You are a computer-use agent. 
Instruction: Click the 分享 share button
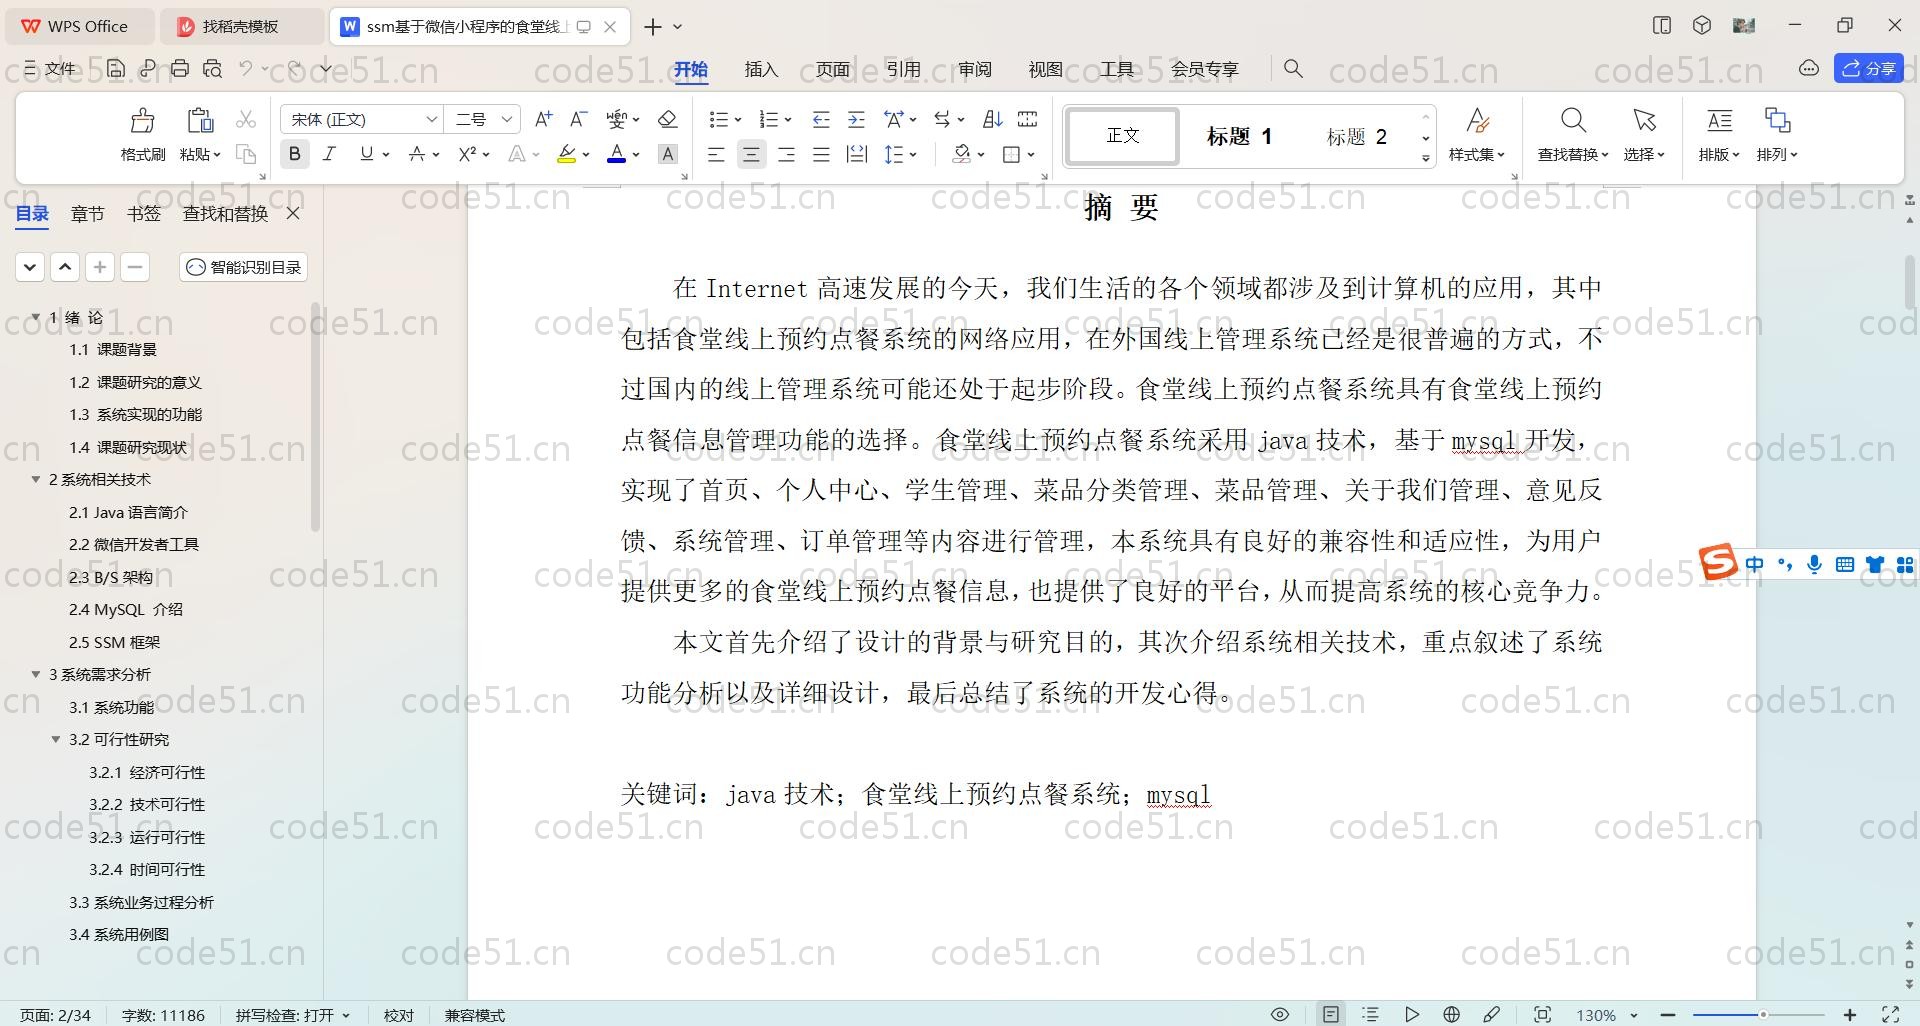[1868, 69]
